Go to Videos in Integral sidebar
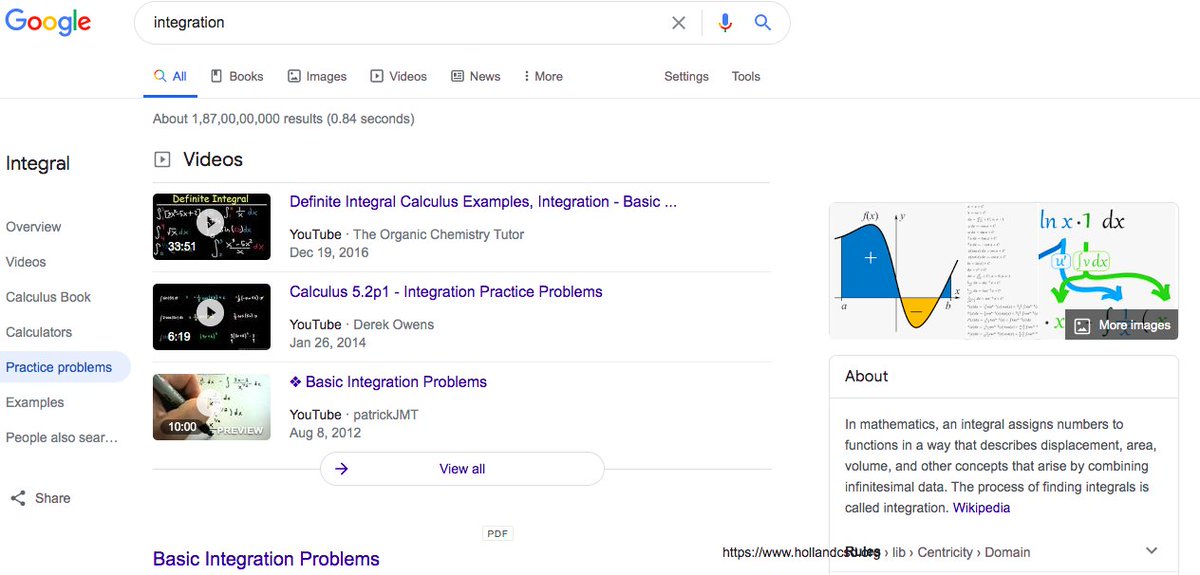The image size is (1200, 575). coord(26,262)
